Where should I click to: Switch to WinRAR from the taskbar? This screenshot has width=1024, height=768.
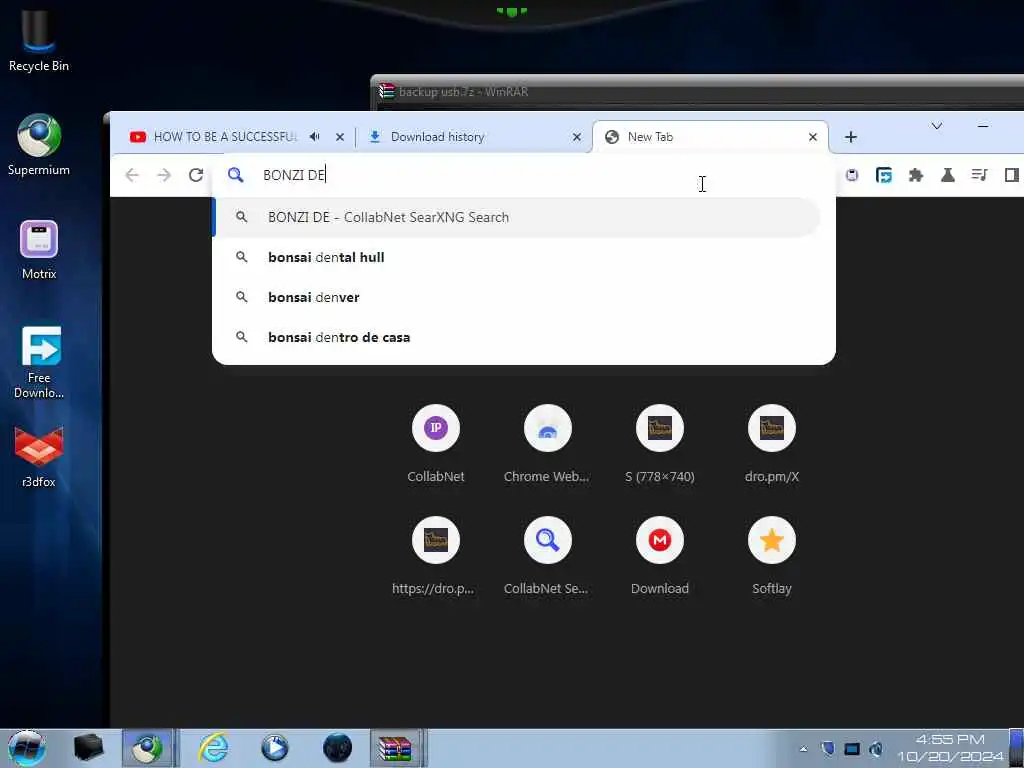(396, 748)
